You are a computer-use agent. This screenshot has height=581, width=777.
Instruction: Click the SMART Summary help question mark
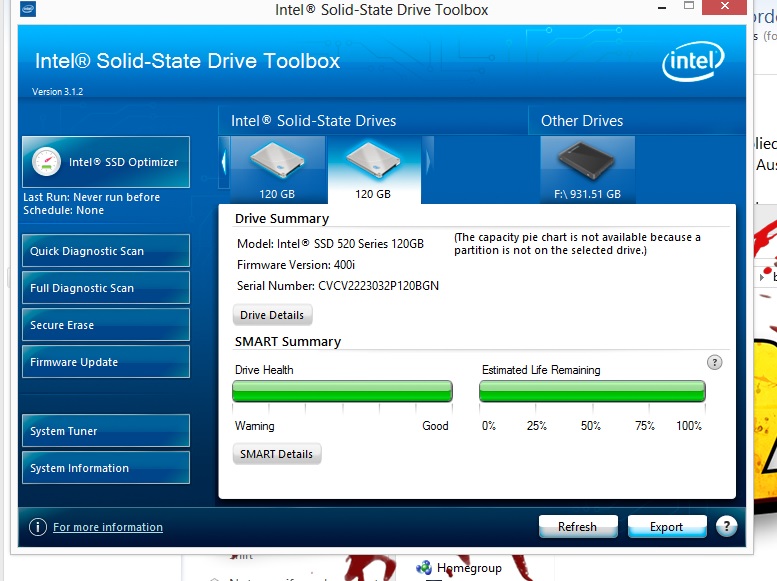point(714,362)
